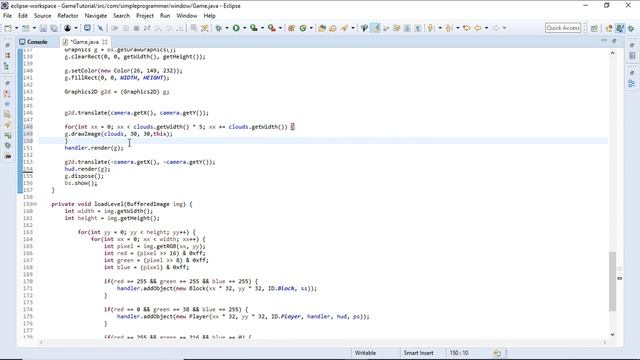The height and width of the screenshot is (360, 640).
Task: Click the Open Console monitor icon in toolbar
Action: pos(87,28)
